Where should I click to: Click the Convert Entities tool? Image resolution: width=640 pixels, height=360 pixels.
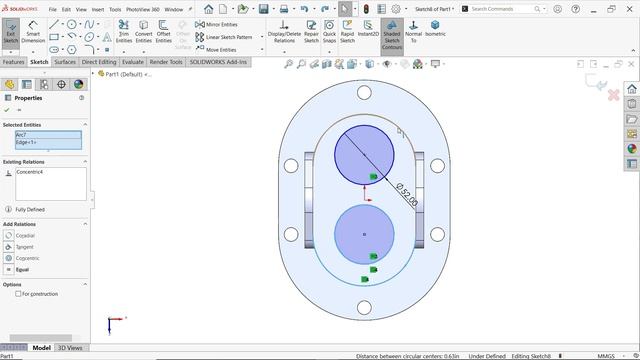point(144,31)
